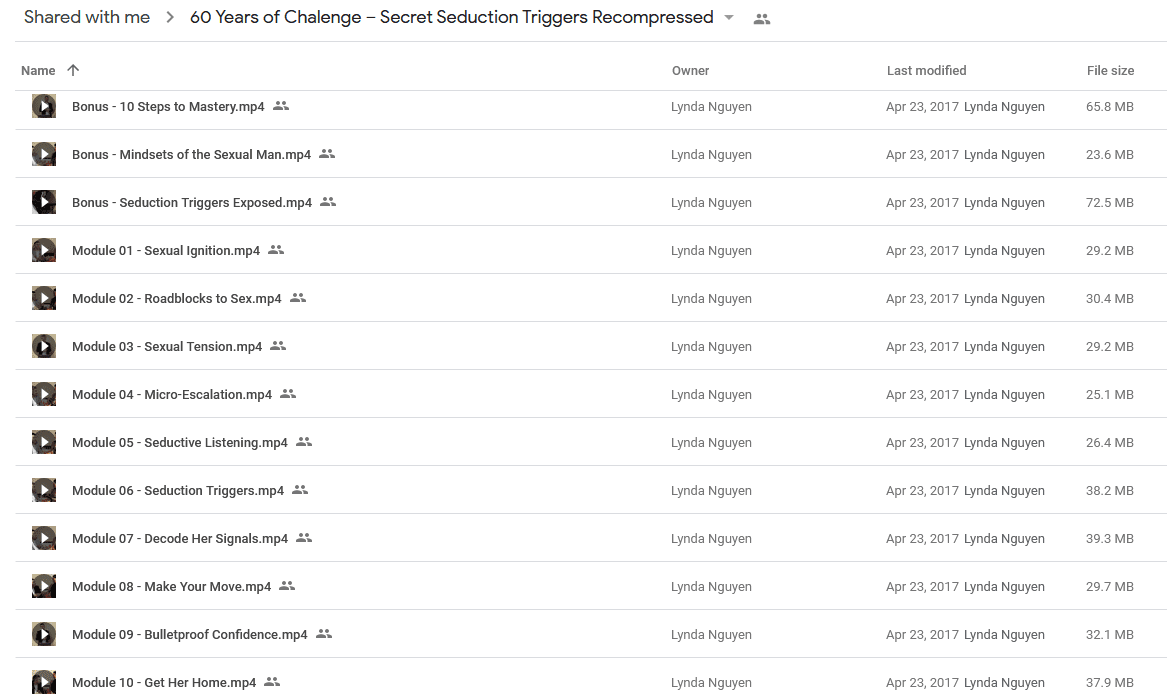Open the folder name dropdown arrow in breadcrumb
The image size is (1167, 698).
click(729, 17)
